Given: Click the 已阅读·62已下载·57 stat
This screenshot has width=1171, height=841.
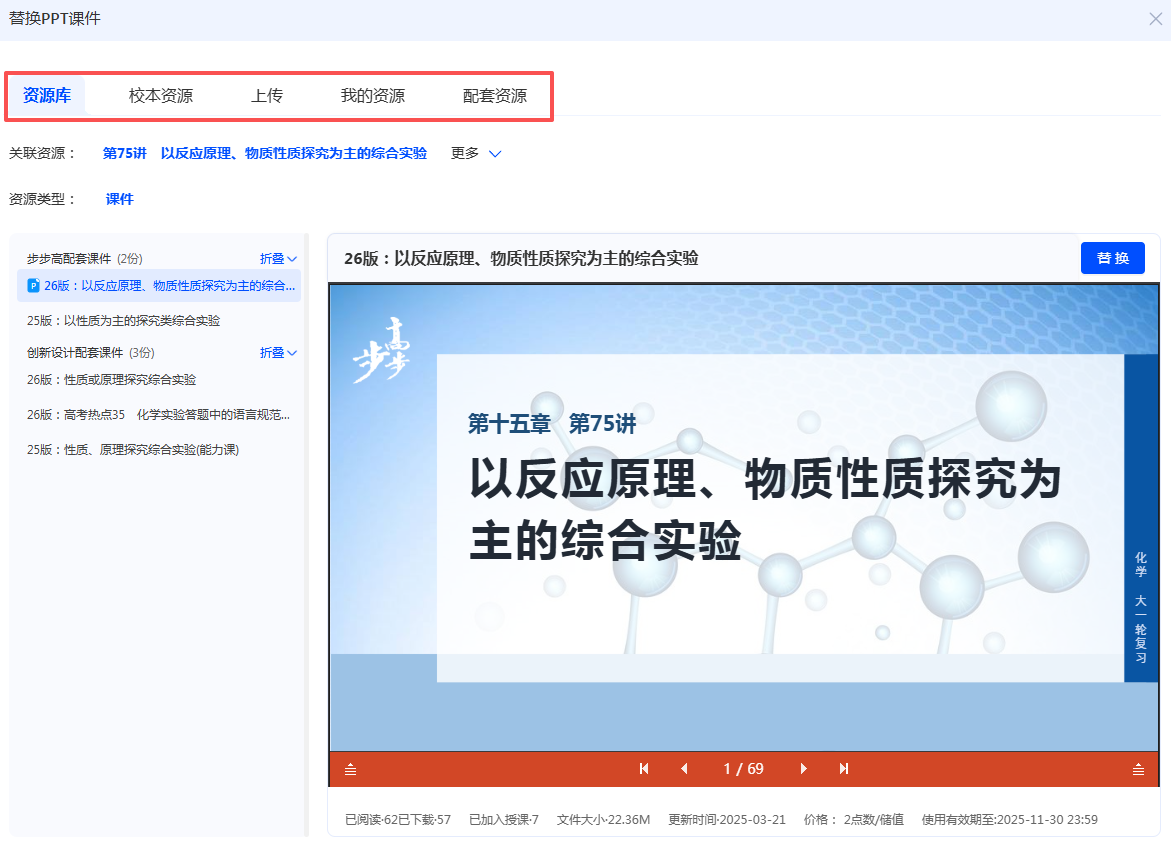Looking at the screenshot, I should [x=398, y=819].
